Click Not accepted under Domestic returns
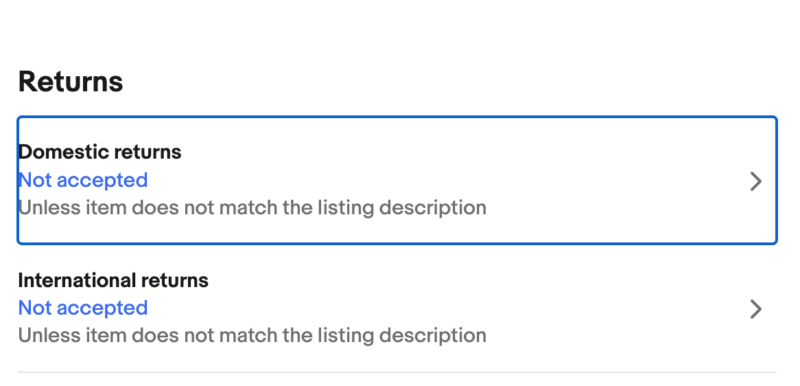This screenshot has height=386, width=800. tap(83, 180)
